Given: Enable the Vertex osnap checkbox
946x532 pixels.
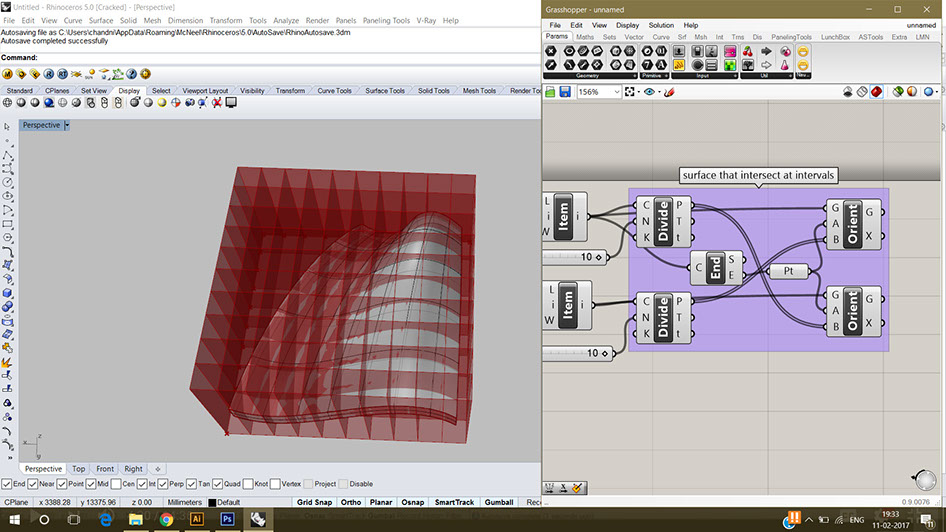Looking at the screenshot, I should point(275,484).
